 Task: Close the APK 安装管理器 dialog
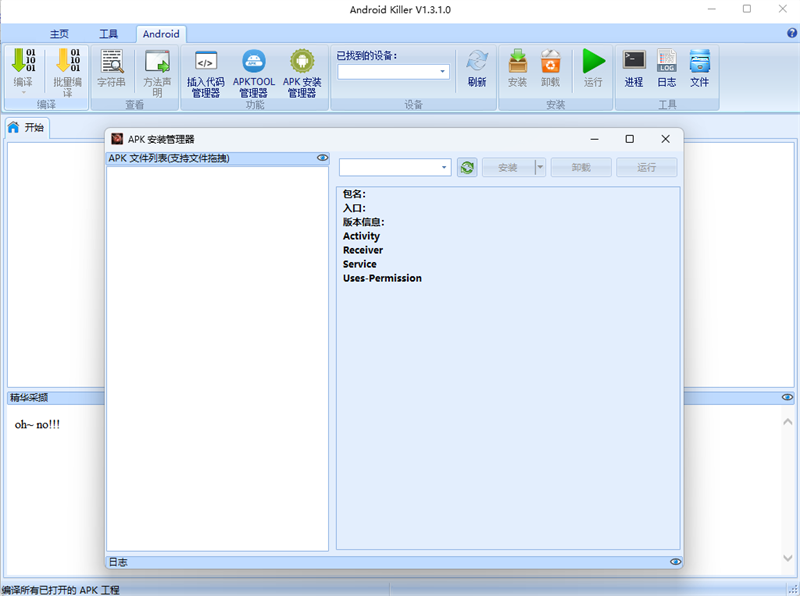click(665, 139)
